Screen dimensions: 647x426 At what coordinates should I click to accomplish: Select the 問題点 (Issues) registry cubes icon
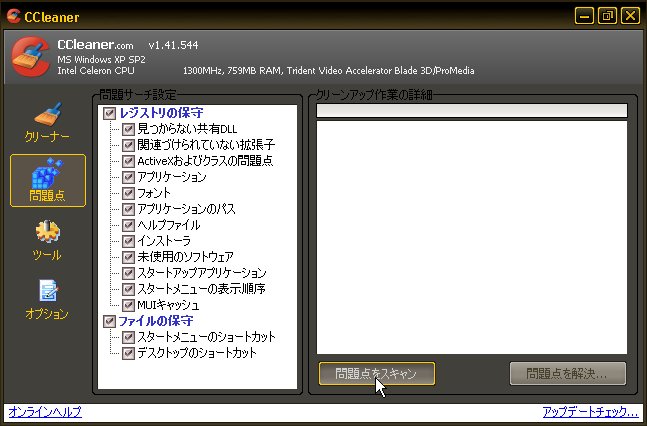click(47, 173)
